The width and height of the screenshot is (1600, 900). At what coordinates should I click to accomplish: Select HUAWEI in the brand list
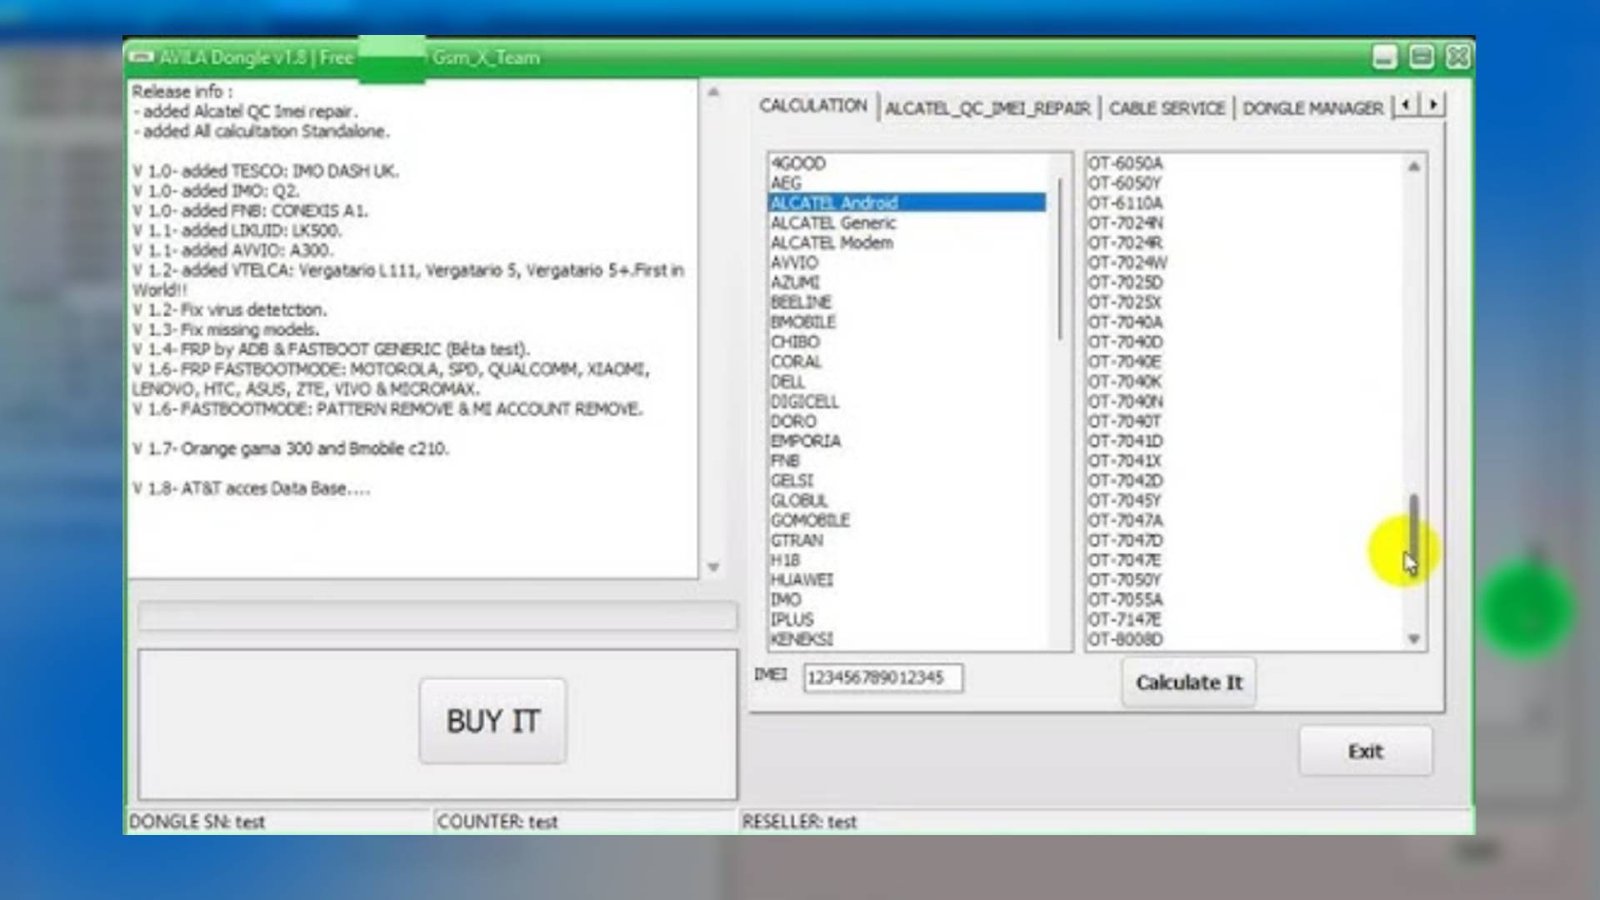[801, 580]
